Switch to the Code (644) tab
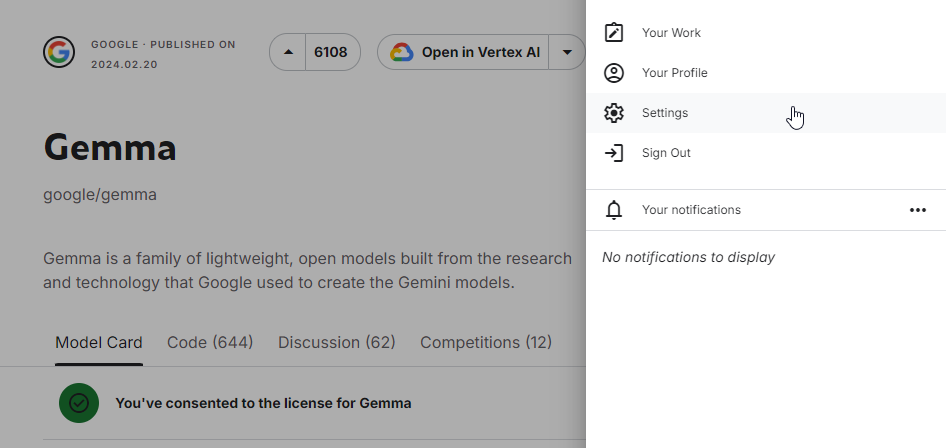Viewport: 946px width, 448px height. [x=210, y=342]
